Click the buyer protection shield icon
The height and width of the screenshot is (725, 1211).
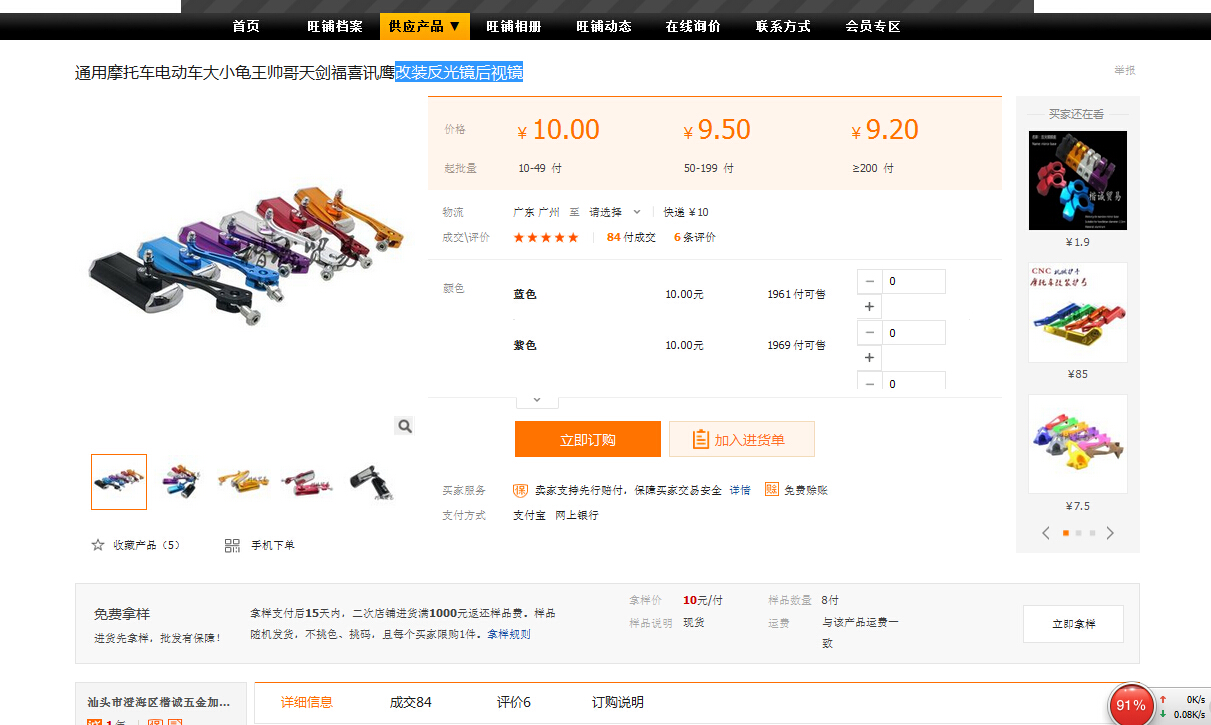pyautogui.click(x=520, y=490)
